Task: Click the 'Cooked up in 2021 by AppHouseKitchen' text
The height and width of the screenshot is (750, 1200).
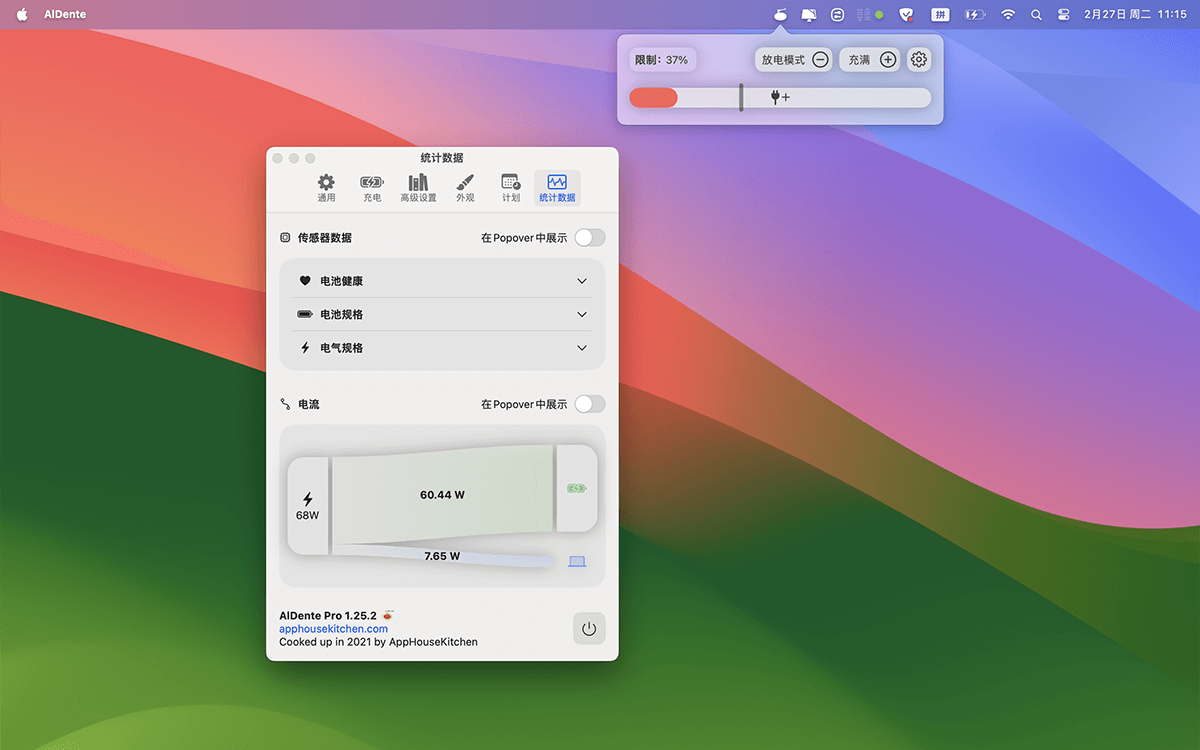Action: [378, 642]
